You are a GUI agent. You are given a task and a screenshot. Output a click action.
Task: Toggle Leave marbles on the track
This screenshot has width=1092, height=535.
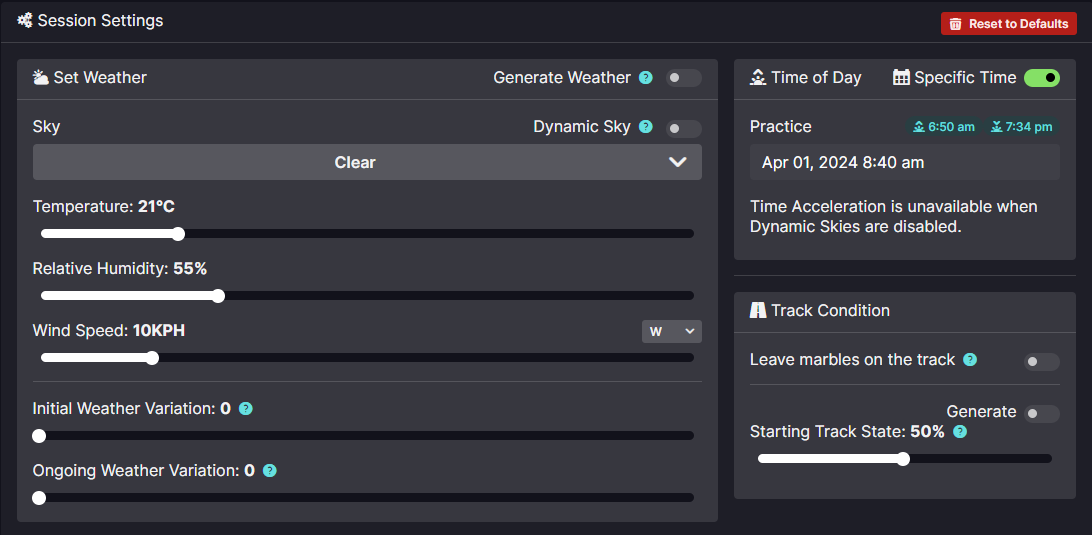(x=1042, y=362)
